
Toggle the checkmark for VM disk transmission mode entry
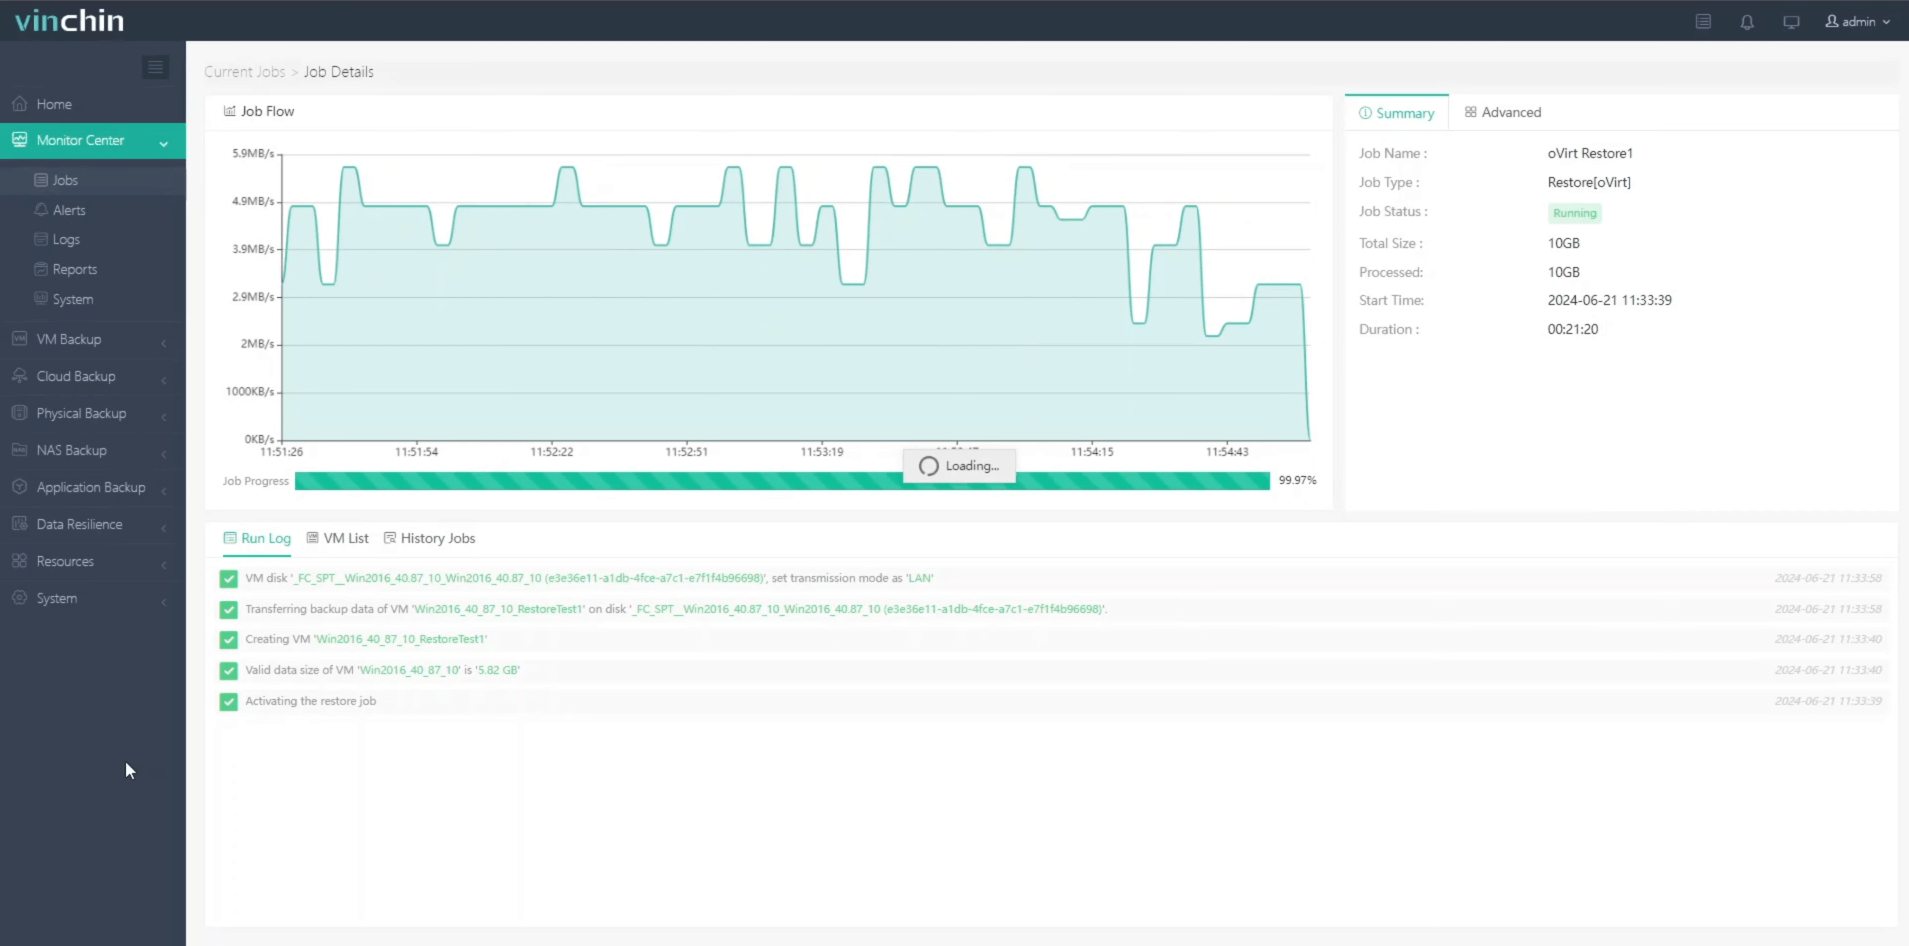[229, 579]
